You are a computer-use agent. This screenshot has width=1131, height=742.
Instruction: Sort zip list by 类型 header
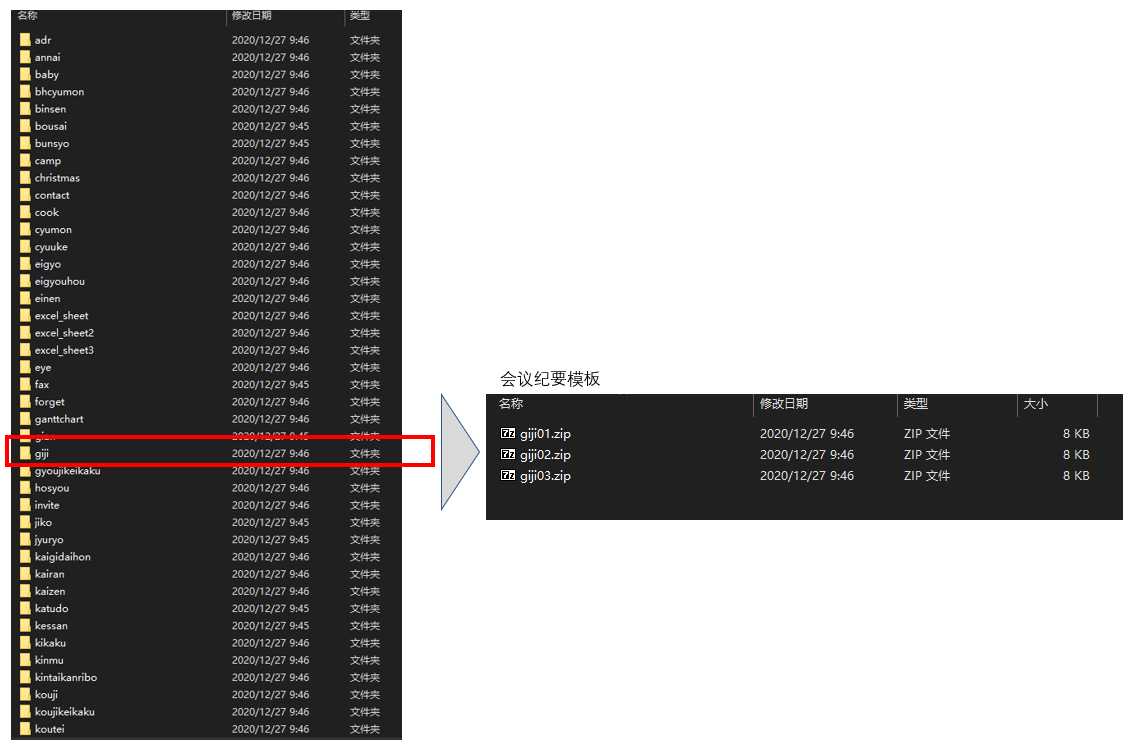coord(915,404)
